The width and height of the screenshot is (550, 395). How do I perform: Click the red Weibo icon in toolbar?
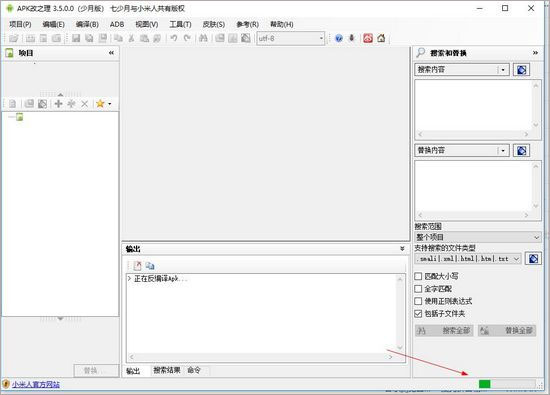click(368, 38)
